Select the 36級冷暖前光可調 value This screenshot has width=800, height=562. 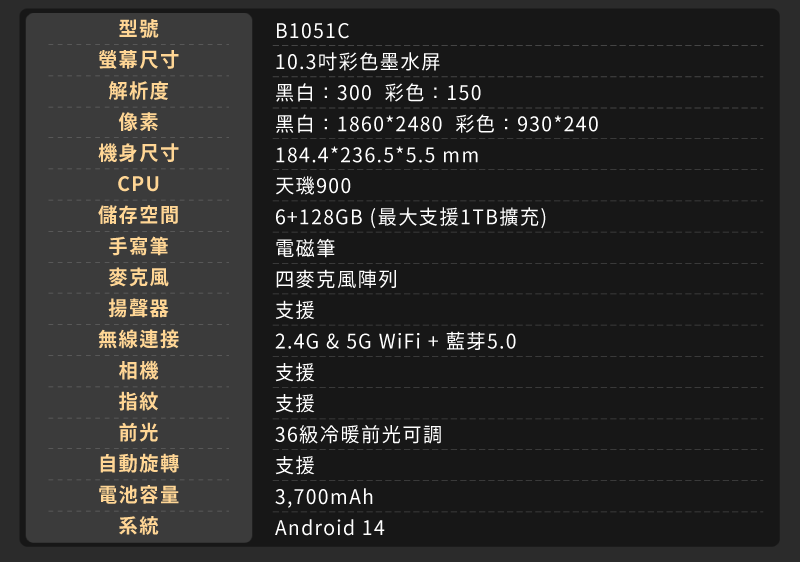[x=359, y=435]
